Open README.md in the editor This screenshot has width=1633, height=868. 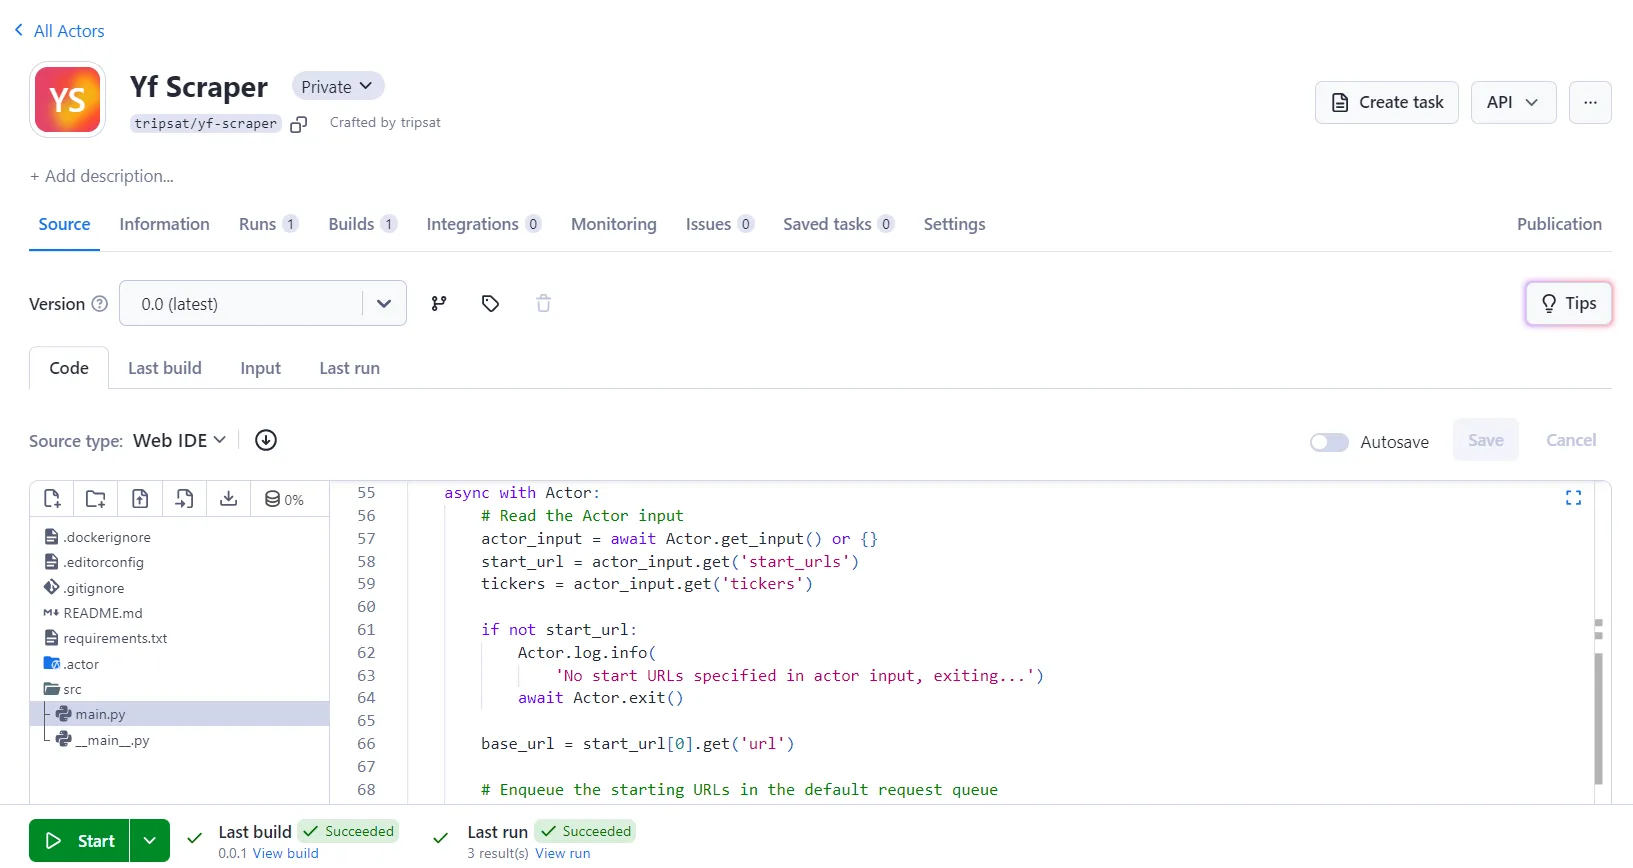tap(93, 613)
